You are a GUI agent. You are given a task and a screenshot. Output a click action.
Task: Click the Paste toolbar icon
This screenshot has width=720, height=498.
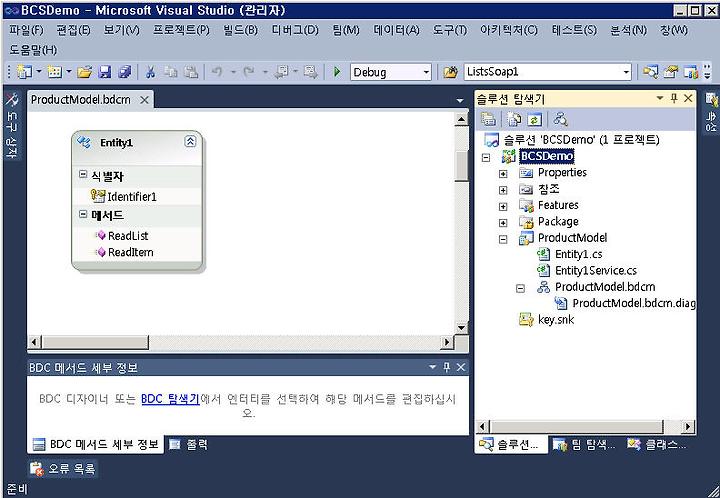(191, 72)
